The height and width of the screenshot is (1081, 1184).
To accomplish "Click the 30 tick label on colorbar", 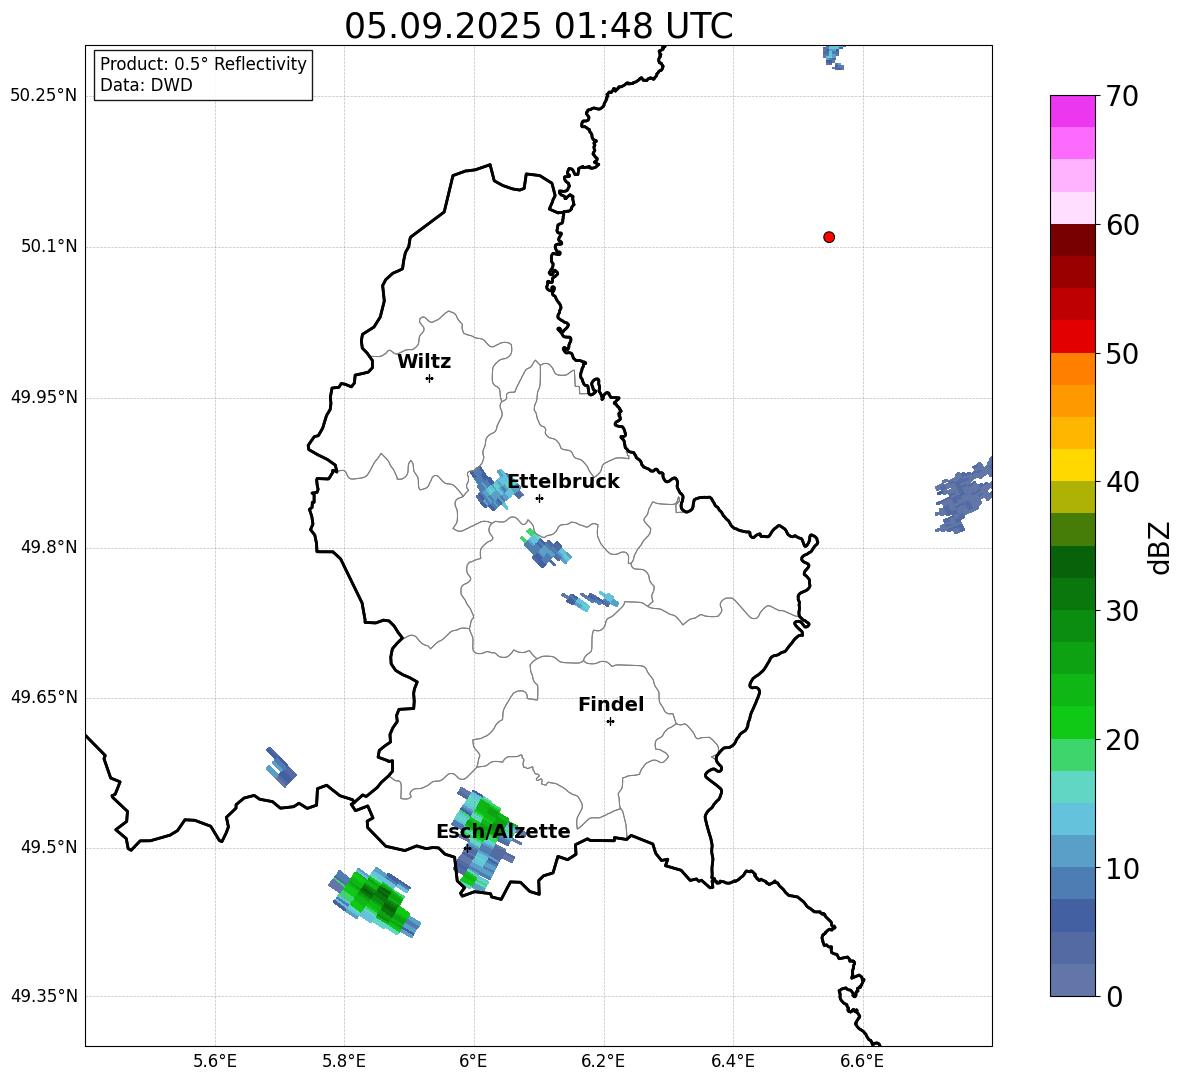I will pos(1122,611).
